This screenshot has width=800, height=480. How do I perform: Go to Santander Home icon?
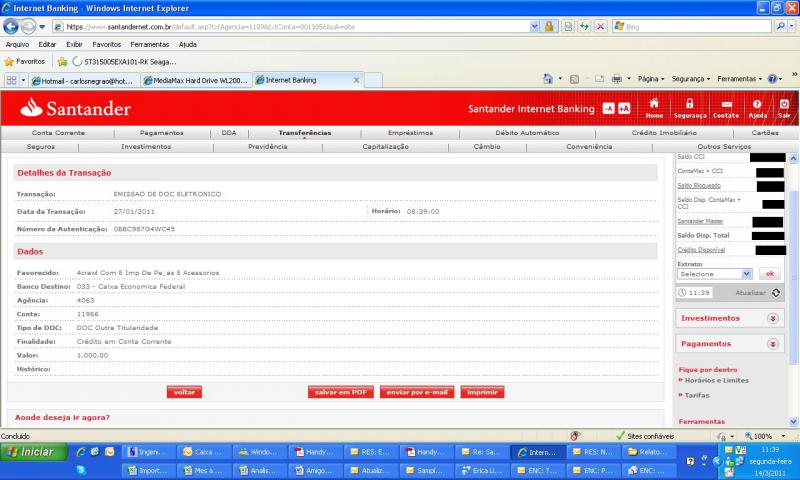(654, 108)
